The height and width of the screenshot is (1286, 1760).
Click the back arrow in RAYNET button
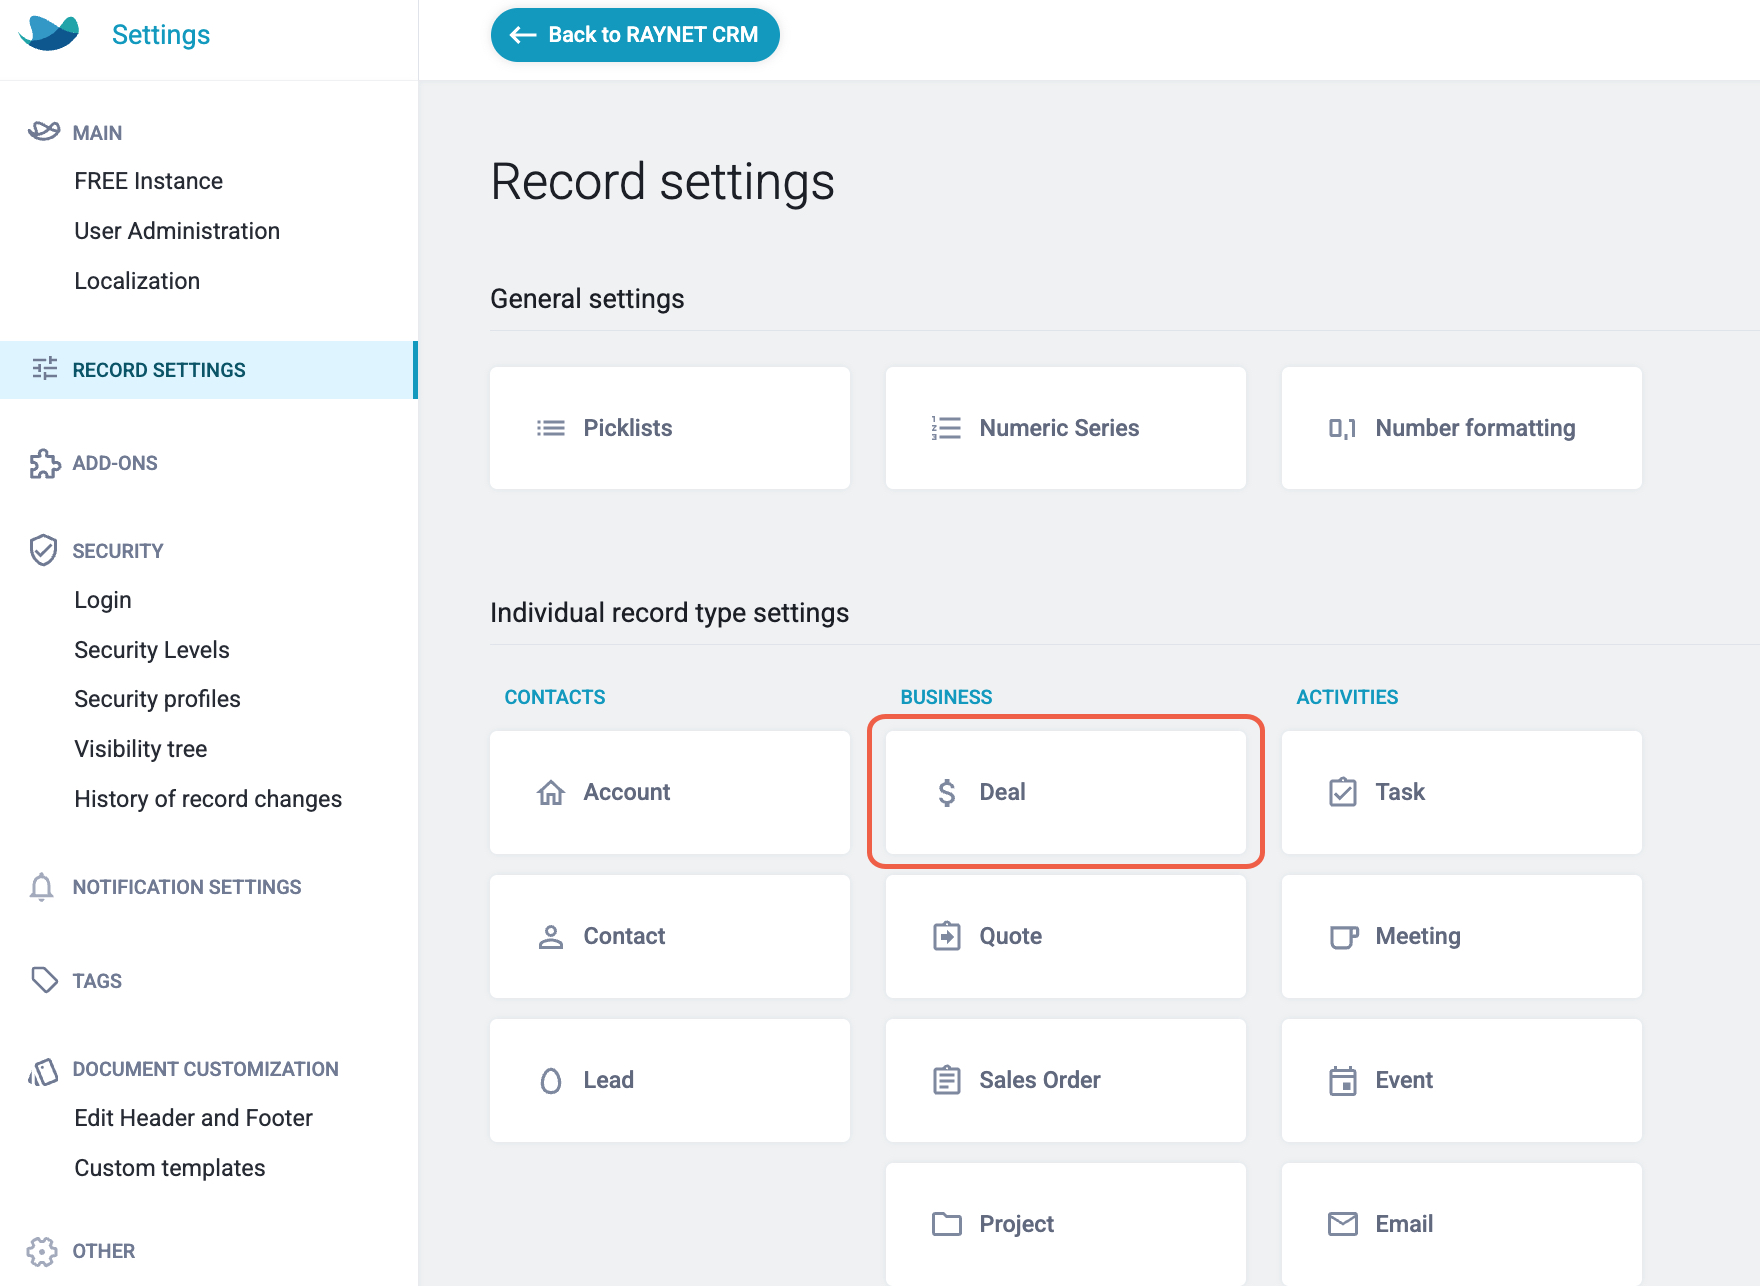coord(523,35)
